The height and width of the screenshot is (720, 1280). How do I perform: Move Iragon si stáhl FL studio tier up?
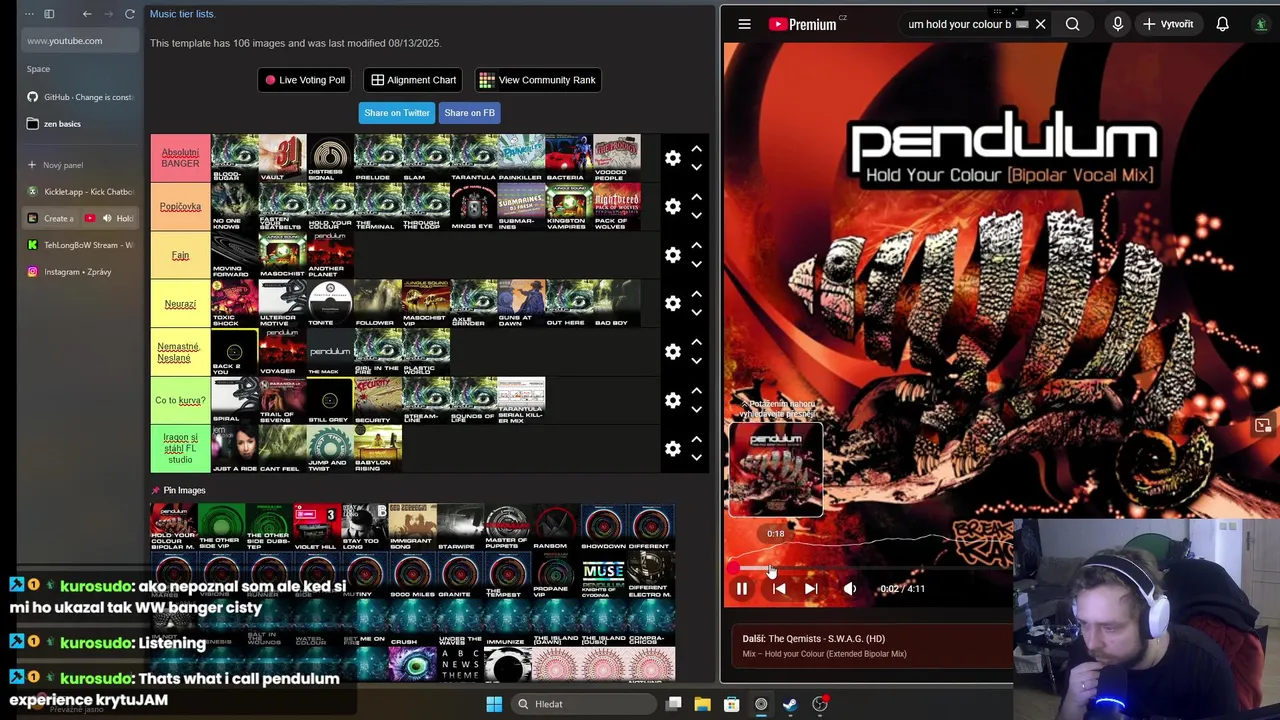pos(696,440)
